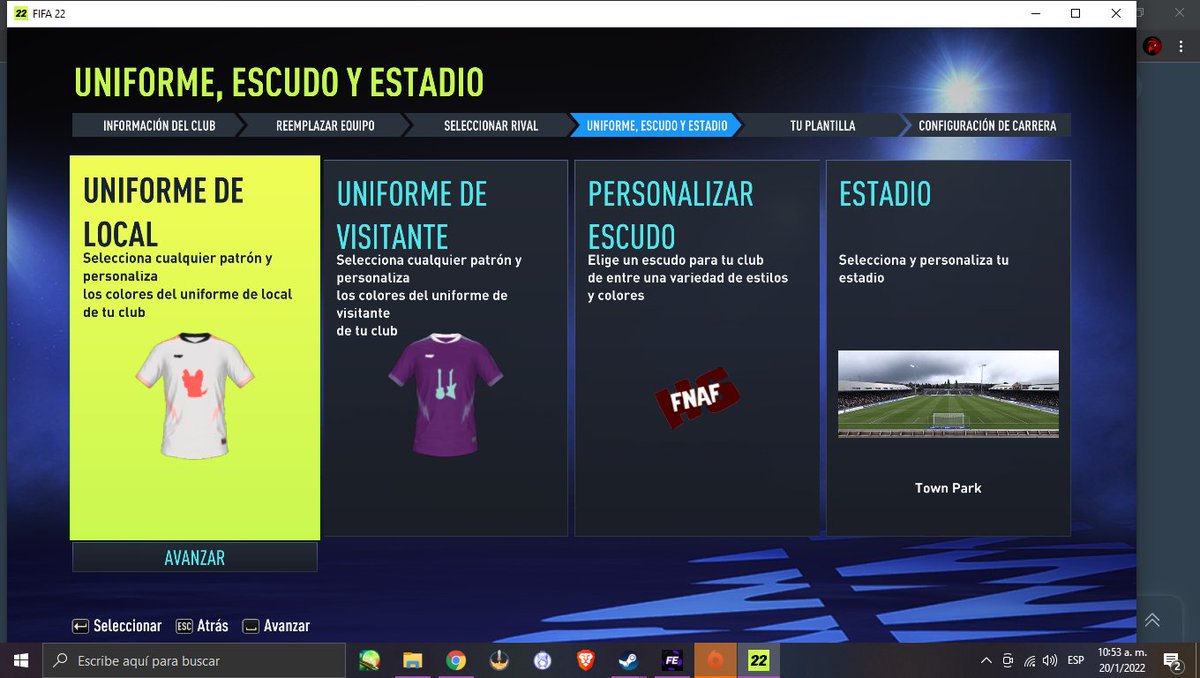Click the taskbar search box
The image size is (1200, 678).
point(195,660)
